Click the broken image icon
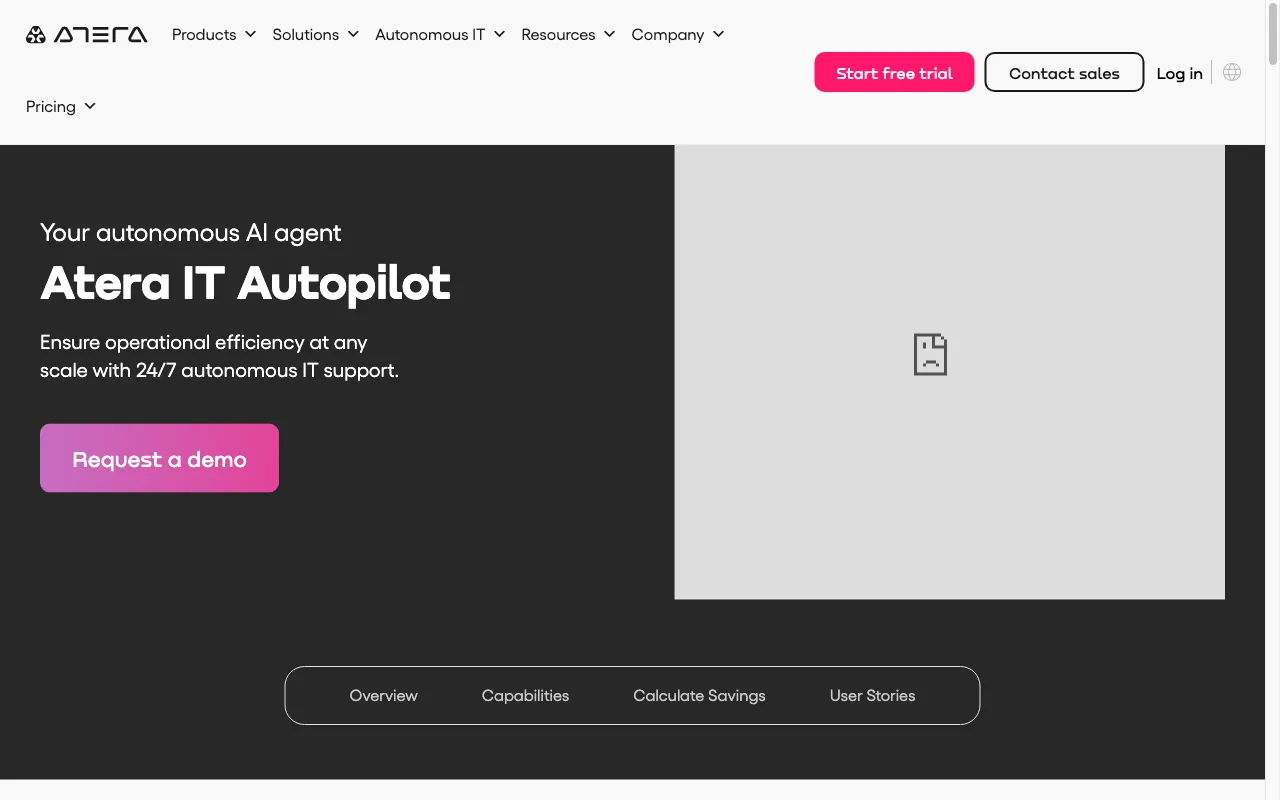 click(x=930, y=354)
